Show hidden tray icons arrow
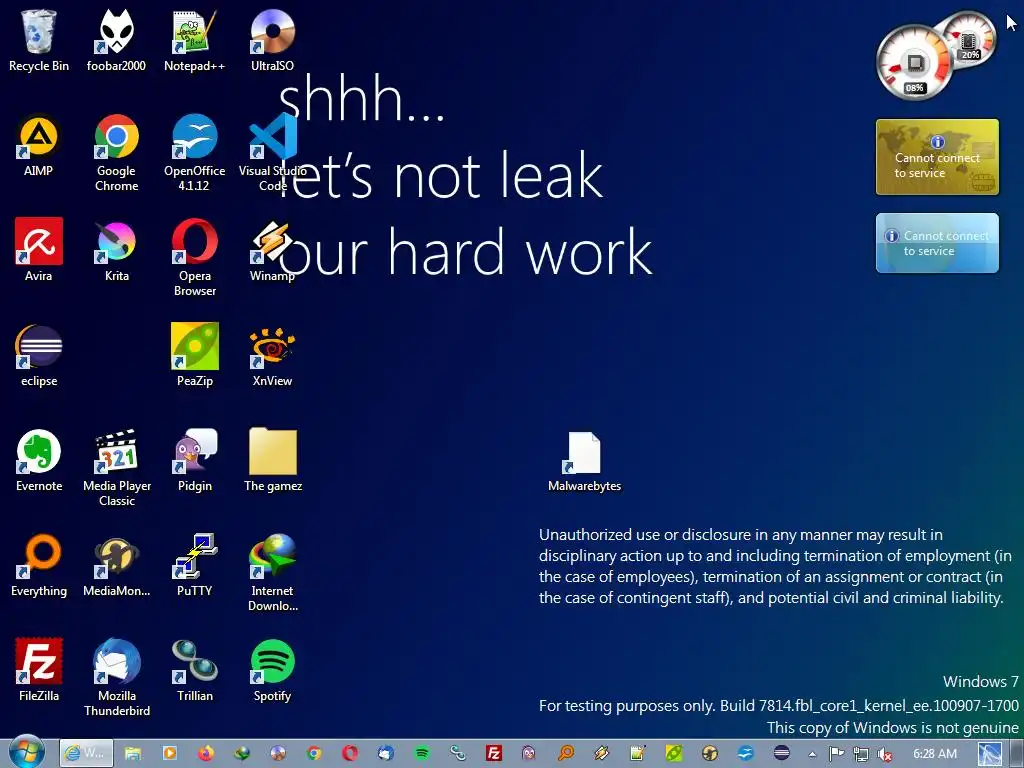The height and width of the screenshot is (768, 1024). (x=812, y=754)
